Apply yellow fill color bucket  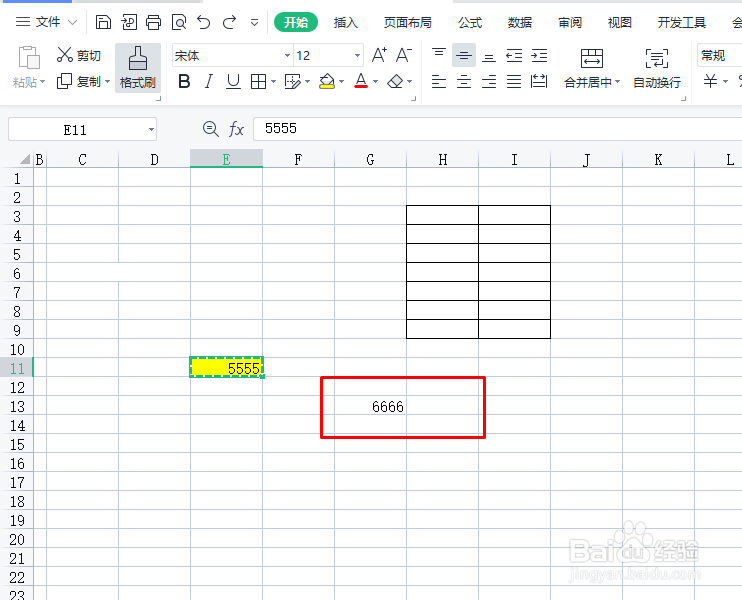[x=327, y=81]
